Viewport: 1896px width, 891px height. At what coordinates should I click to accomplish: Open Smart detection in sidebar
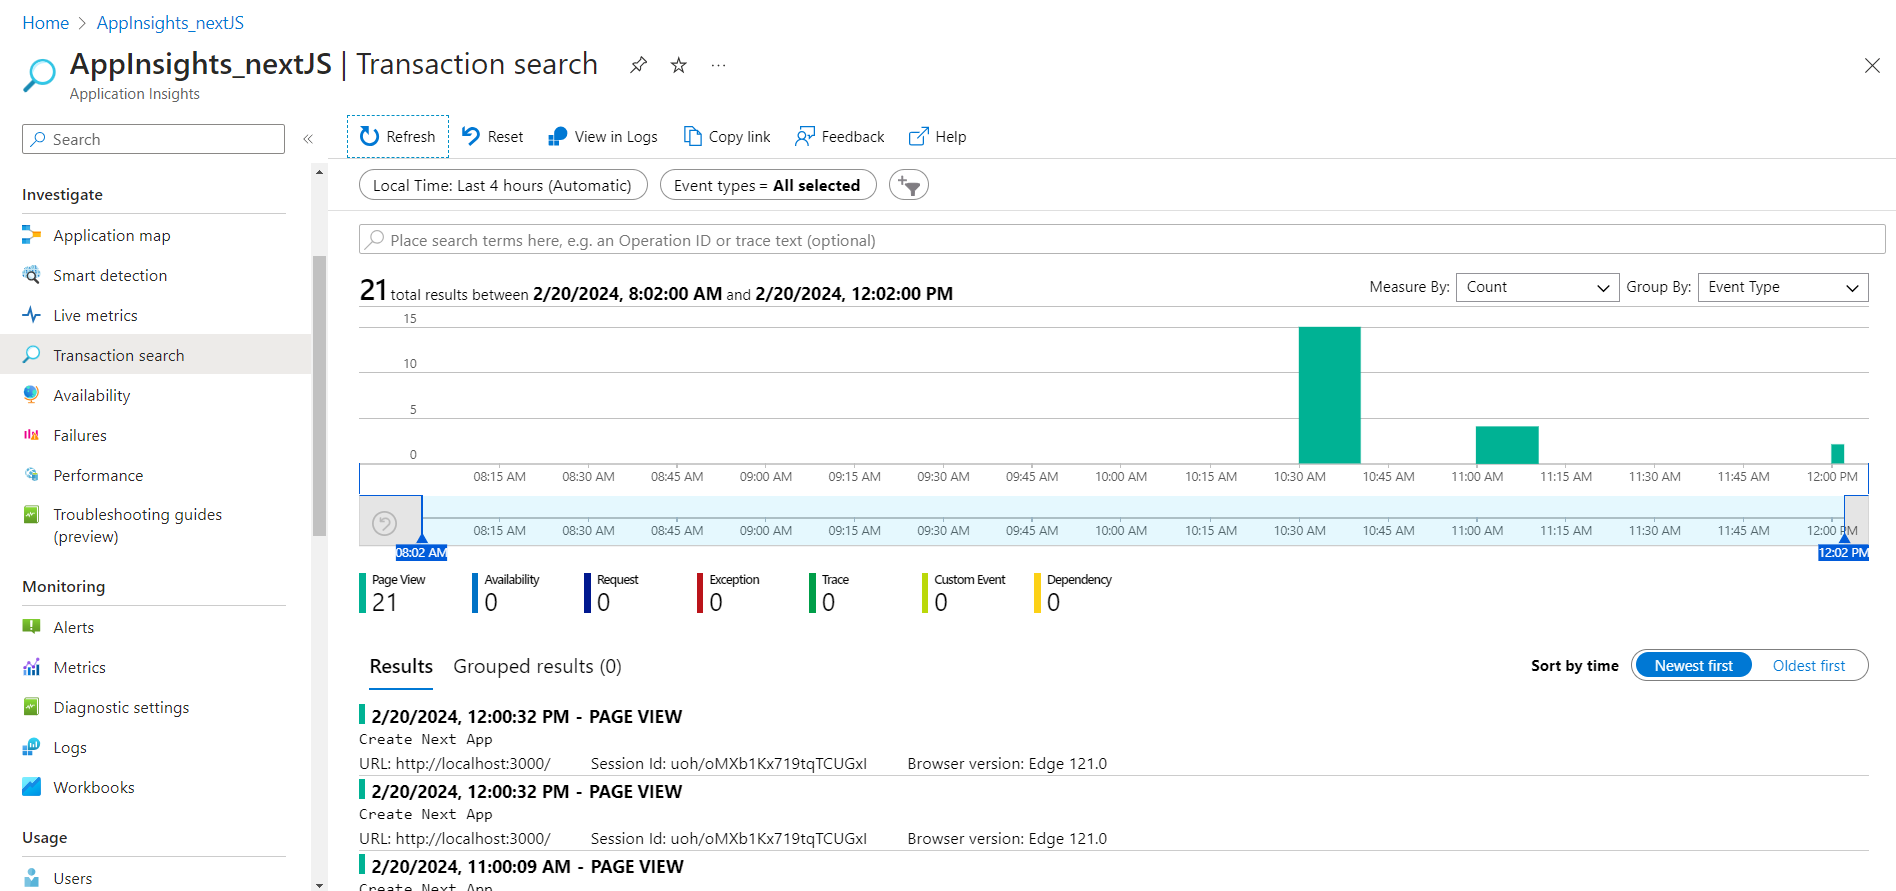110,275
